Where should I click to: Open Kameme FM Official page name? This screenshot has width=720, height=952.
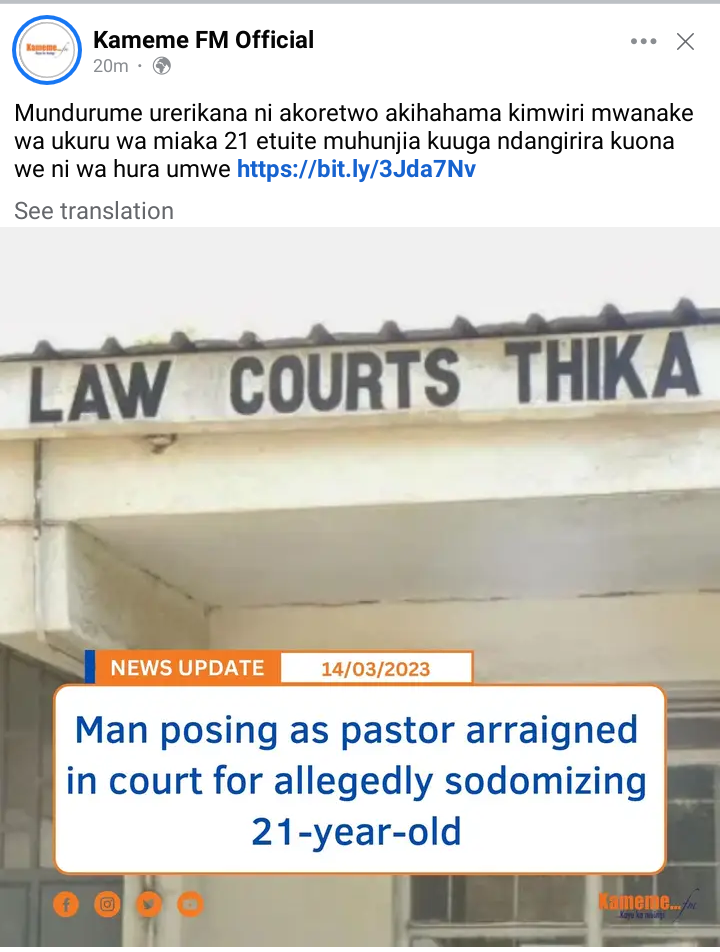click(203, 40)
